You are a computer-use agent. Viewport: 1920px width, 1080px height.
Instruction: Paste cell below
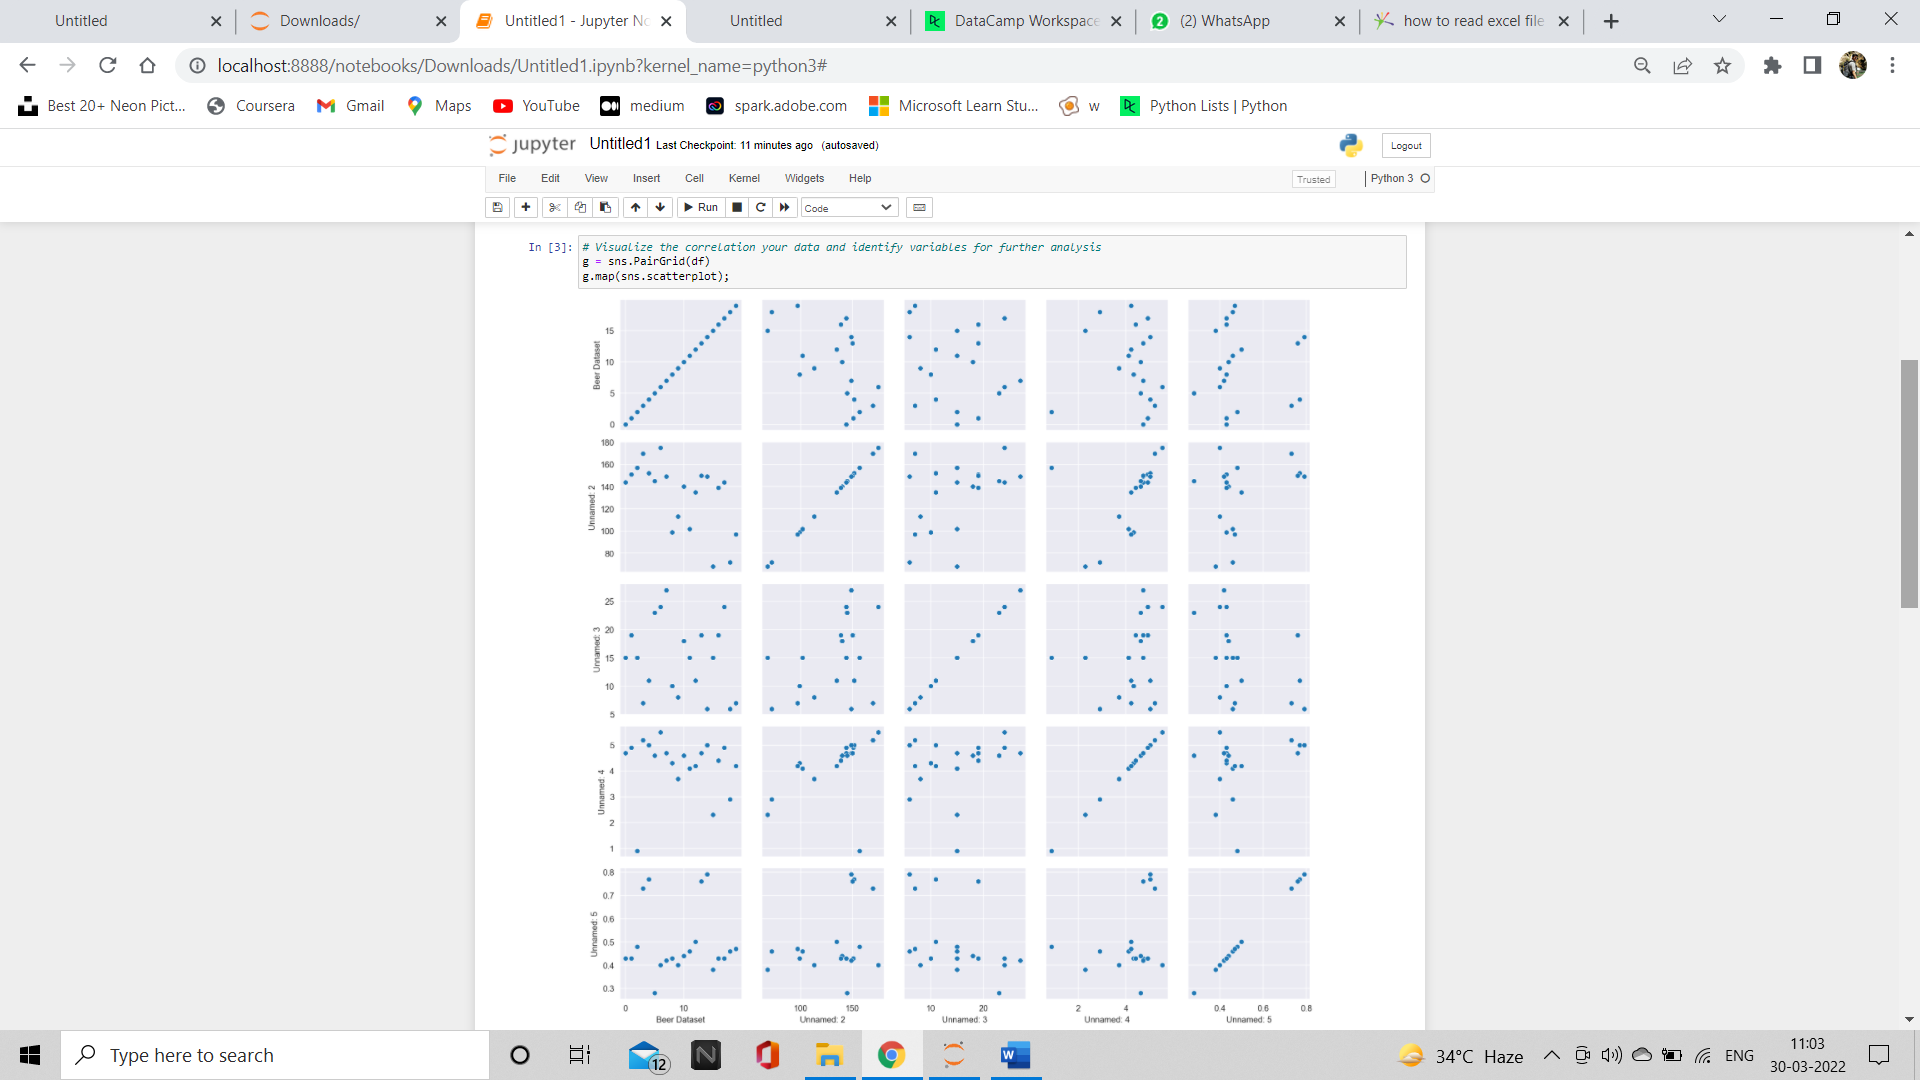point(605,207)
